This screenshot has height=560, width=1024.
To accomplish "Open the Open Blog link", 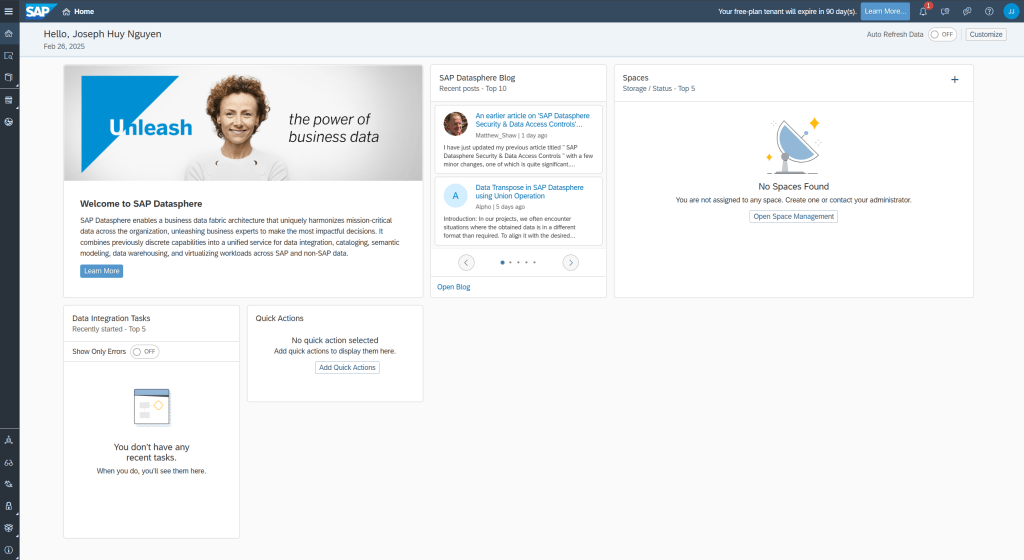I will tap(453, 287).
